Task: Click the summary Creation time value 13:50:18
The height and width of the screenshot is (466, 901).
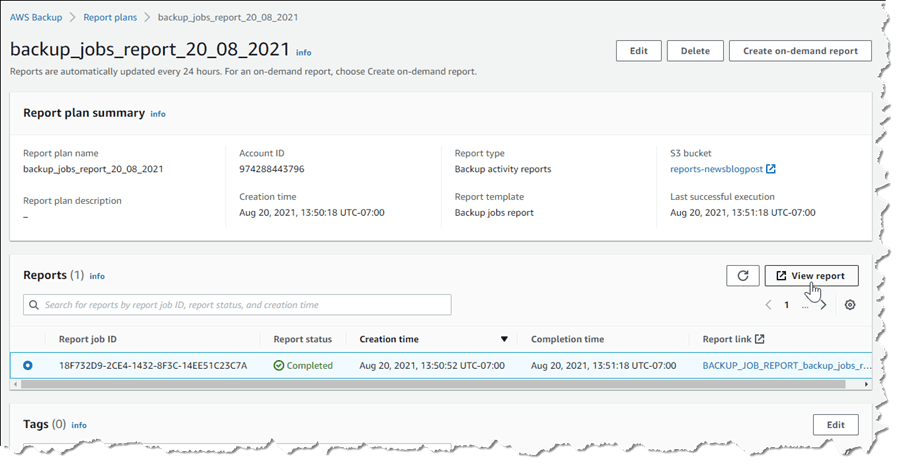Action: (x=312, y=213)
